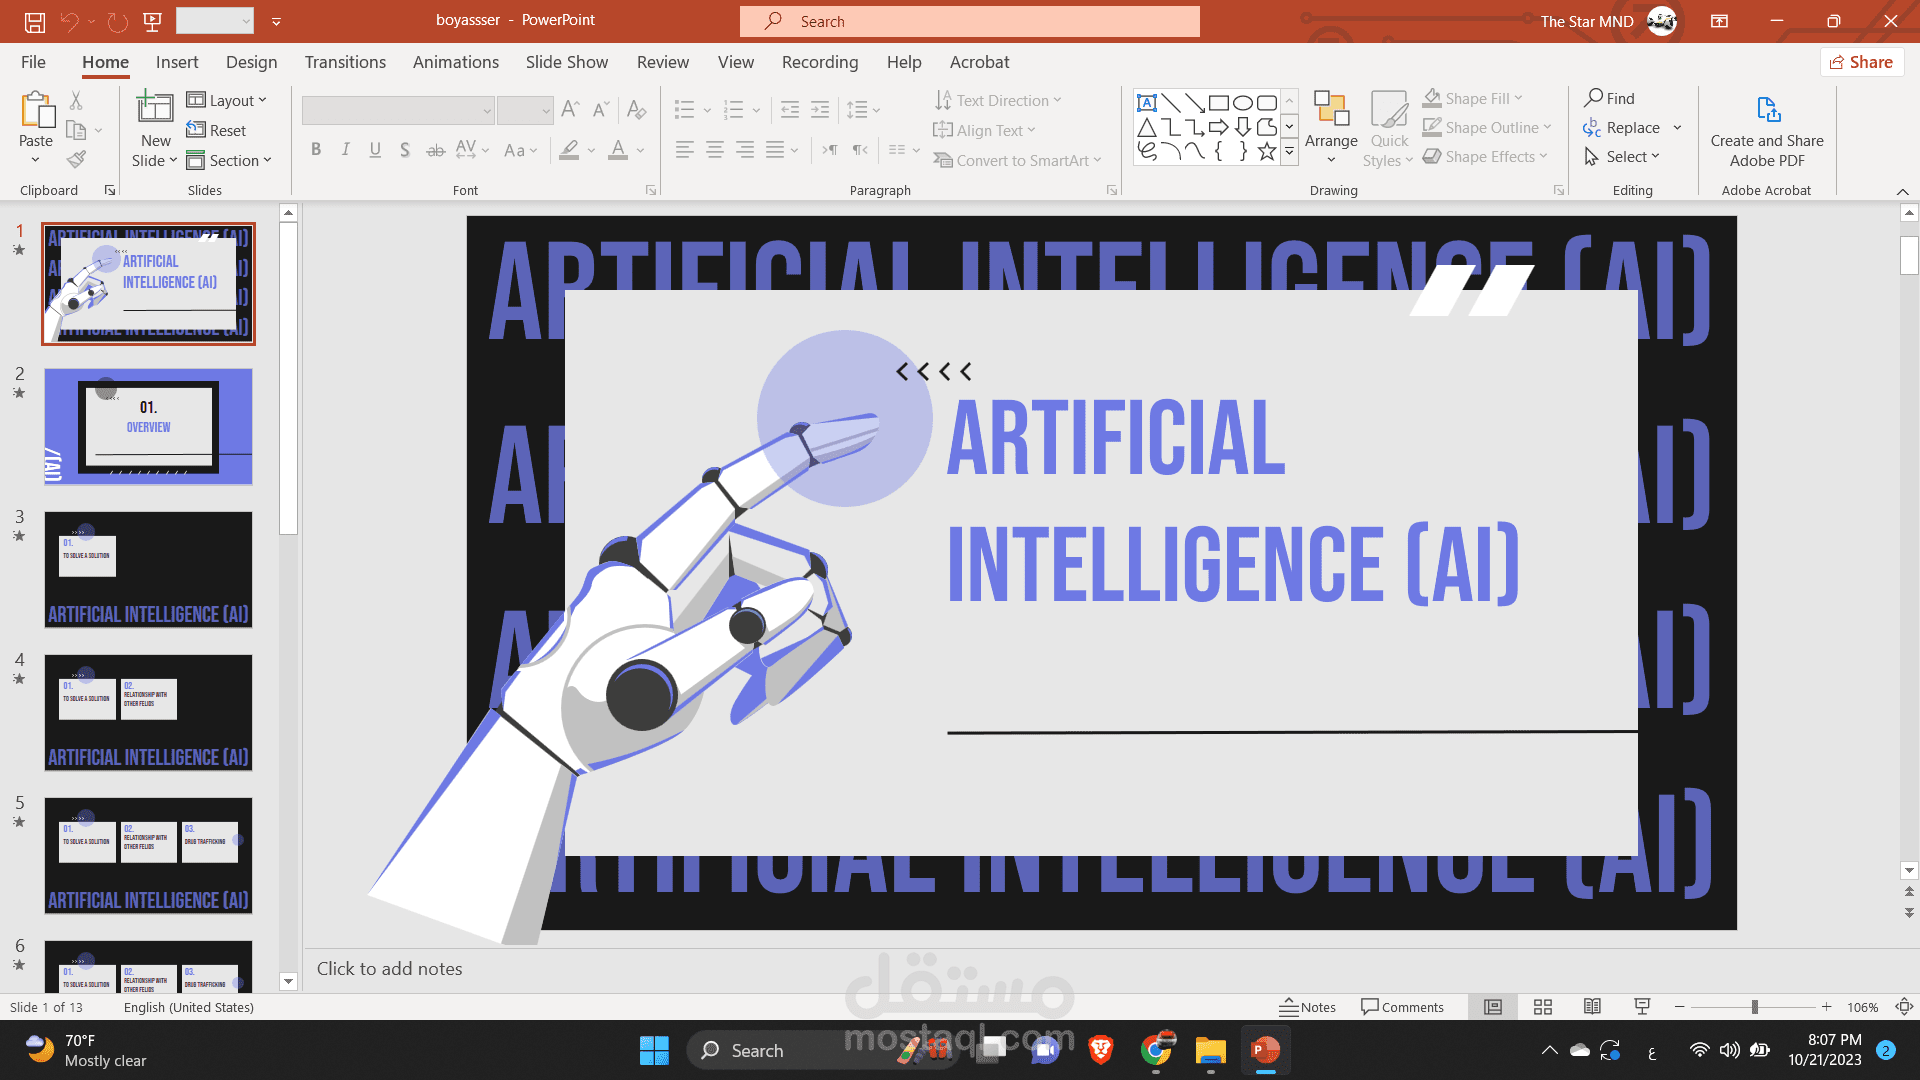Open File Explorer from the taskbar

coord(1210,1050)
